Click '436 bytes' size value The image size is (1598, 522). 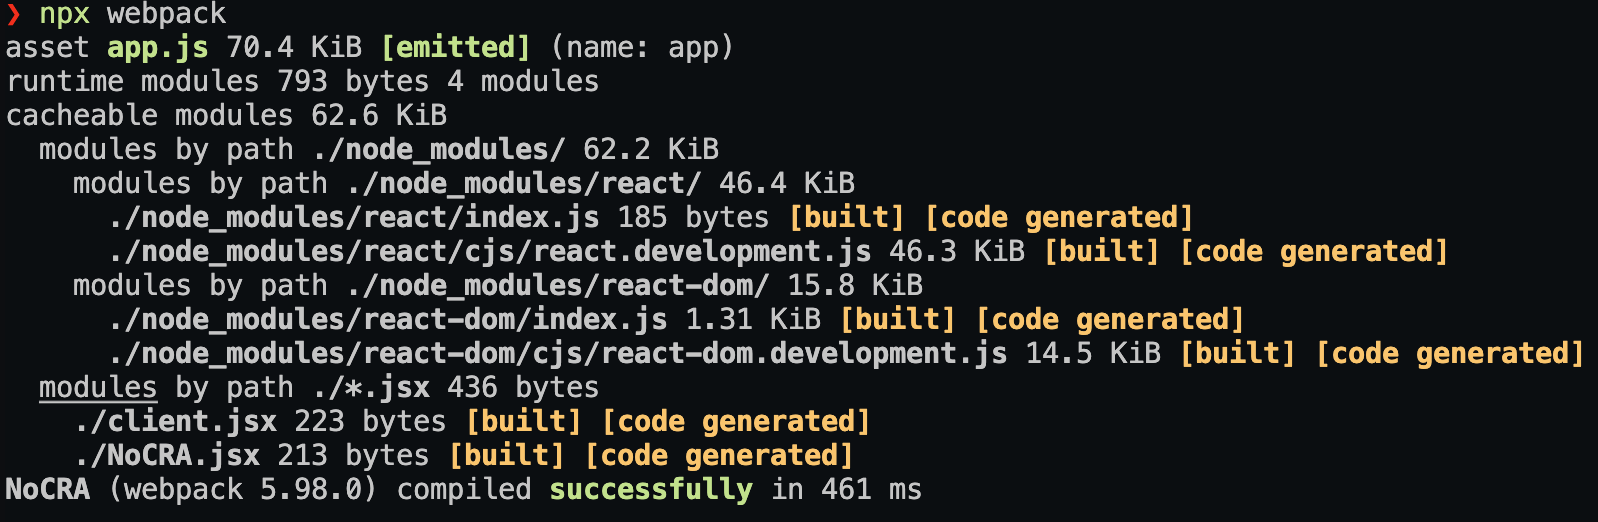tap(524, 388)
